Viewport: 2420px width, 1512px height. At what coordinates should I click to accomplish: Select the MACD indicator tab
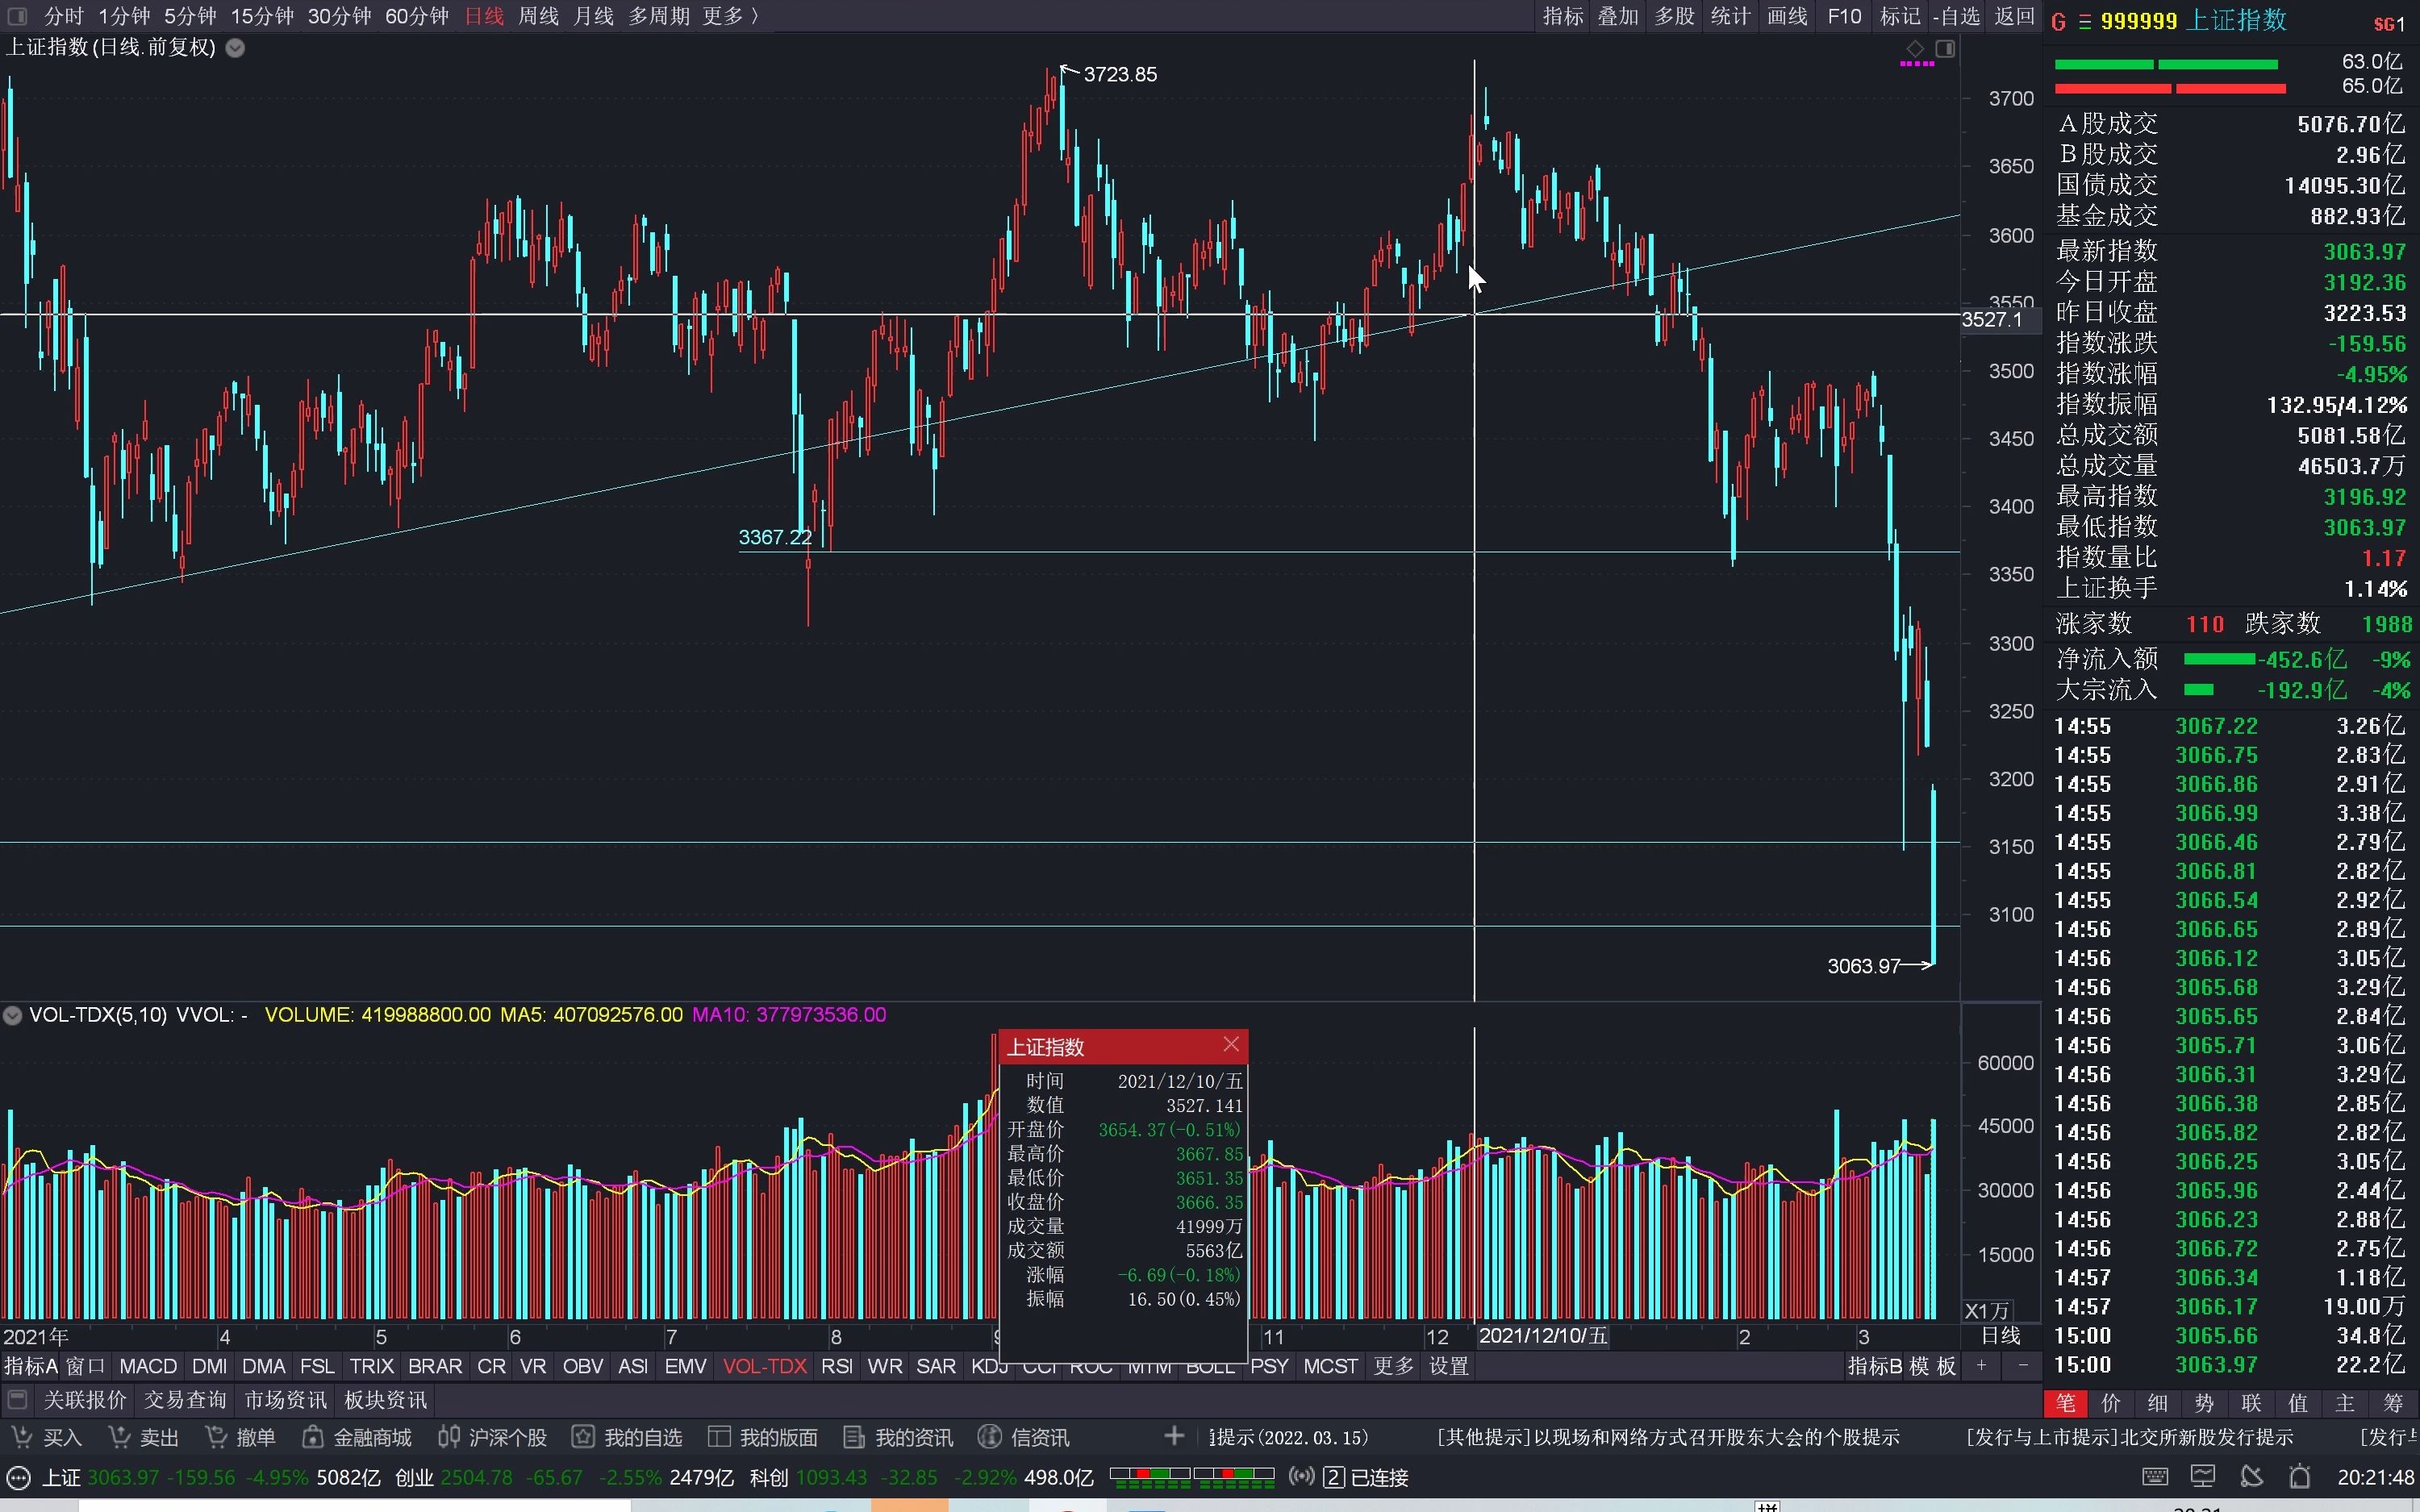pos(147,1366)
